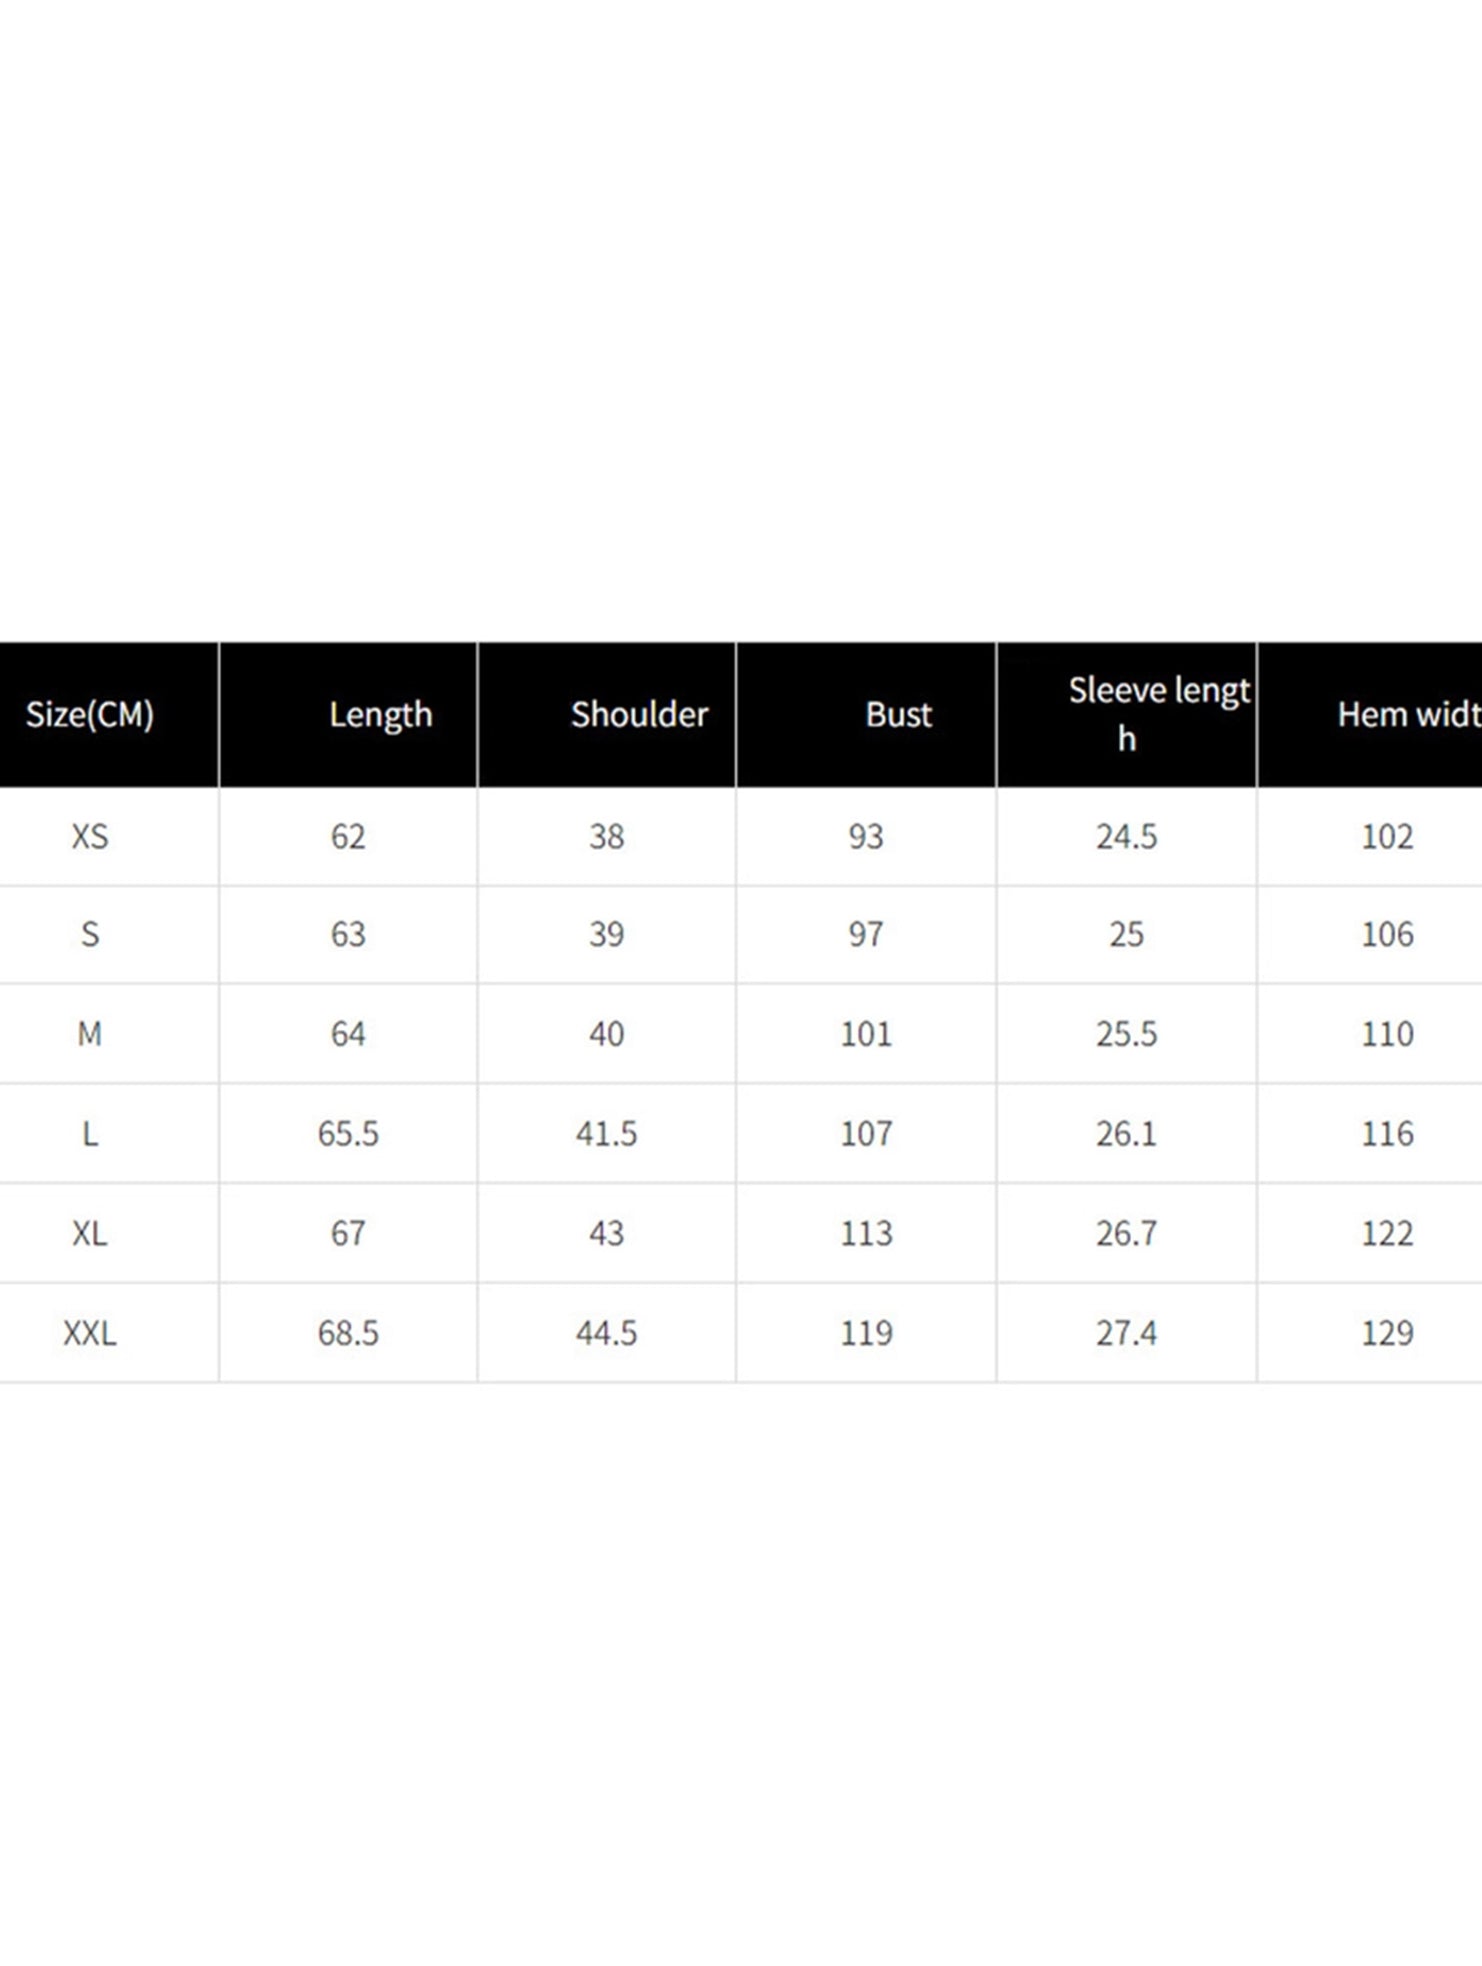Image resolution: width=1482 pixels, height=1966 pixels.
Task: Click the XL size row label
Action: point(90,1233)
